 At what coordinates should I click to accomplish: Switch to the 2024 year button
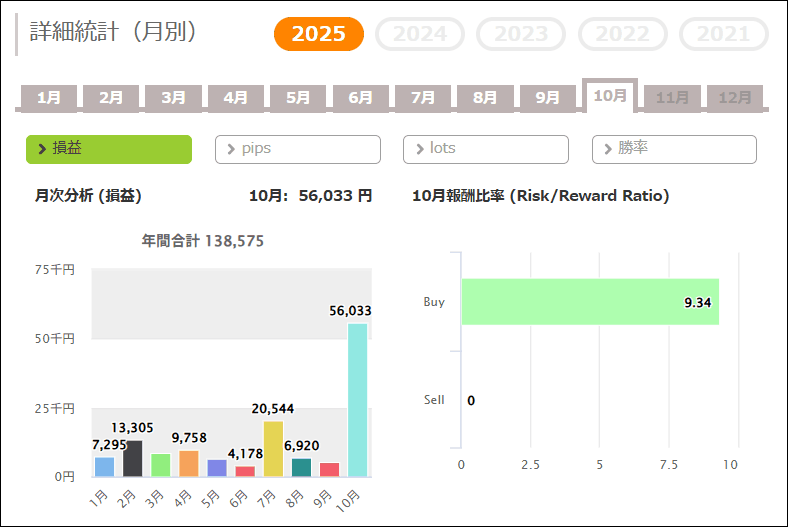[420, 34]
